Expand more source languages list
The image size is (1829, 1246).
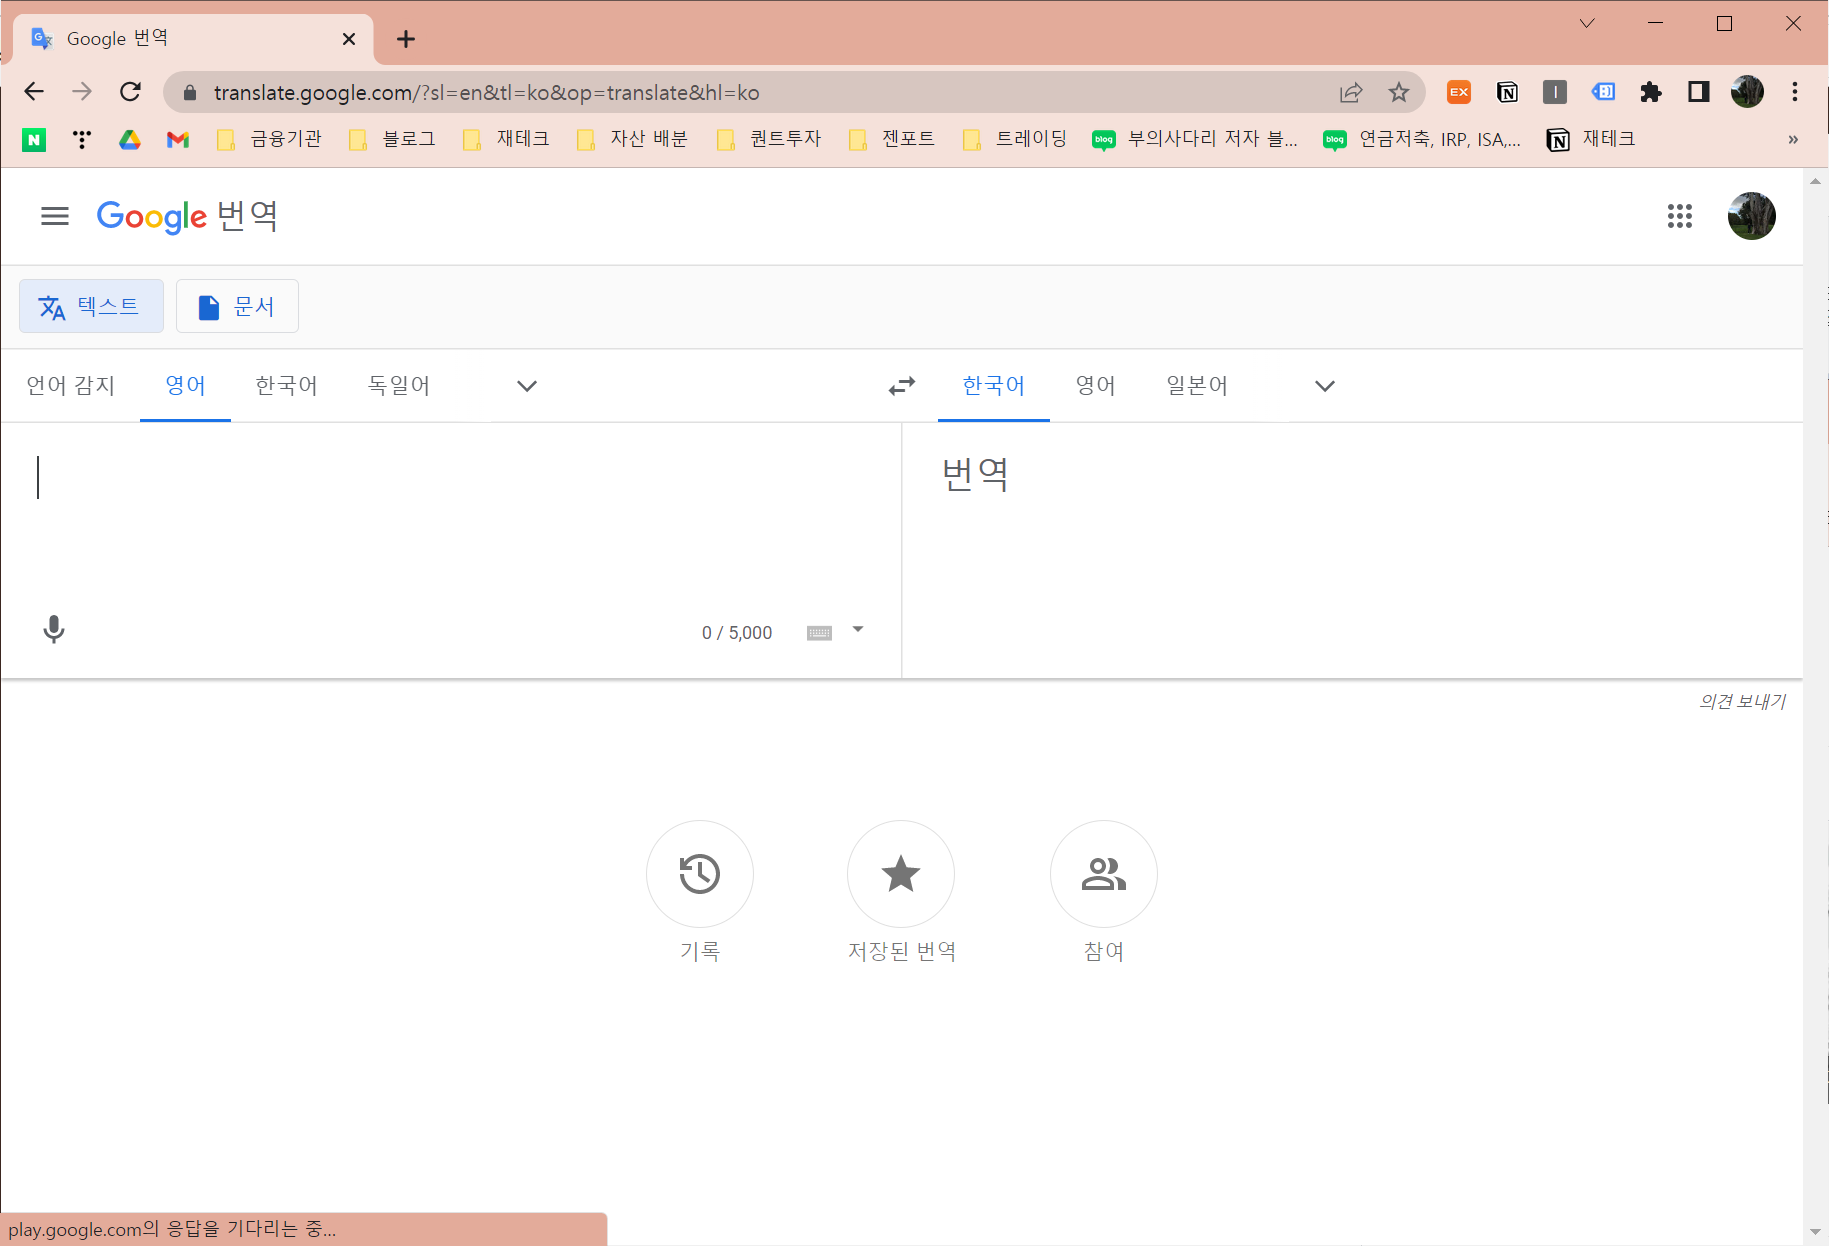[x=527, y=386]
